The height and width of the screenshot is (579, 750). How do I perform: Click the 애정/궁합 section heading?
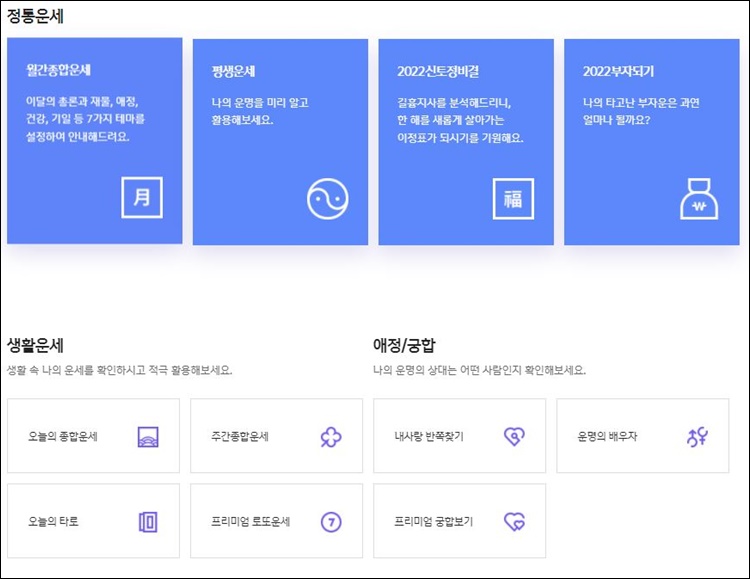[404, 345]
